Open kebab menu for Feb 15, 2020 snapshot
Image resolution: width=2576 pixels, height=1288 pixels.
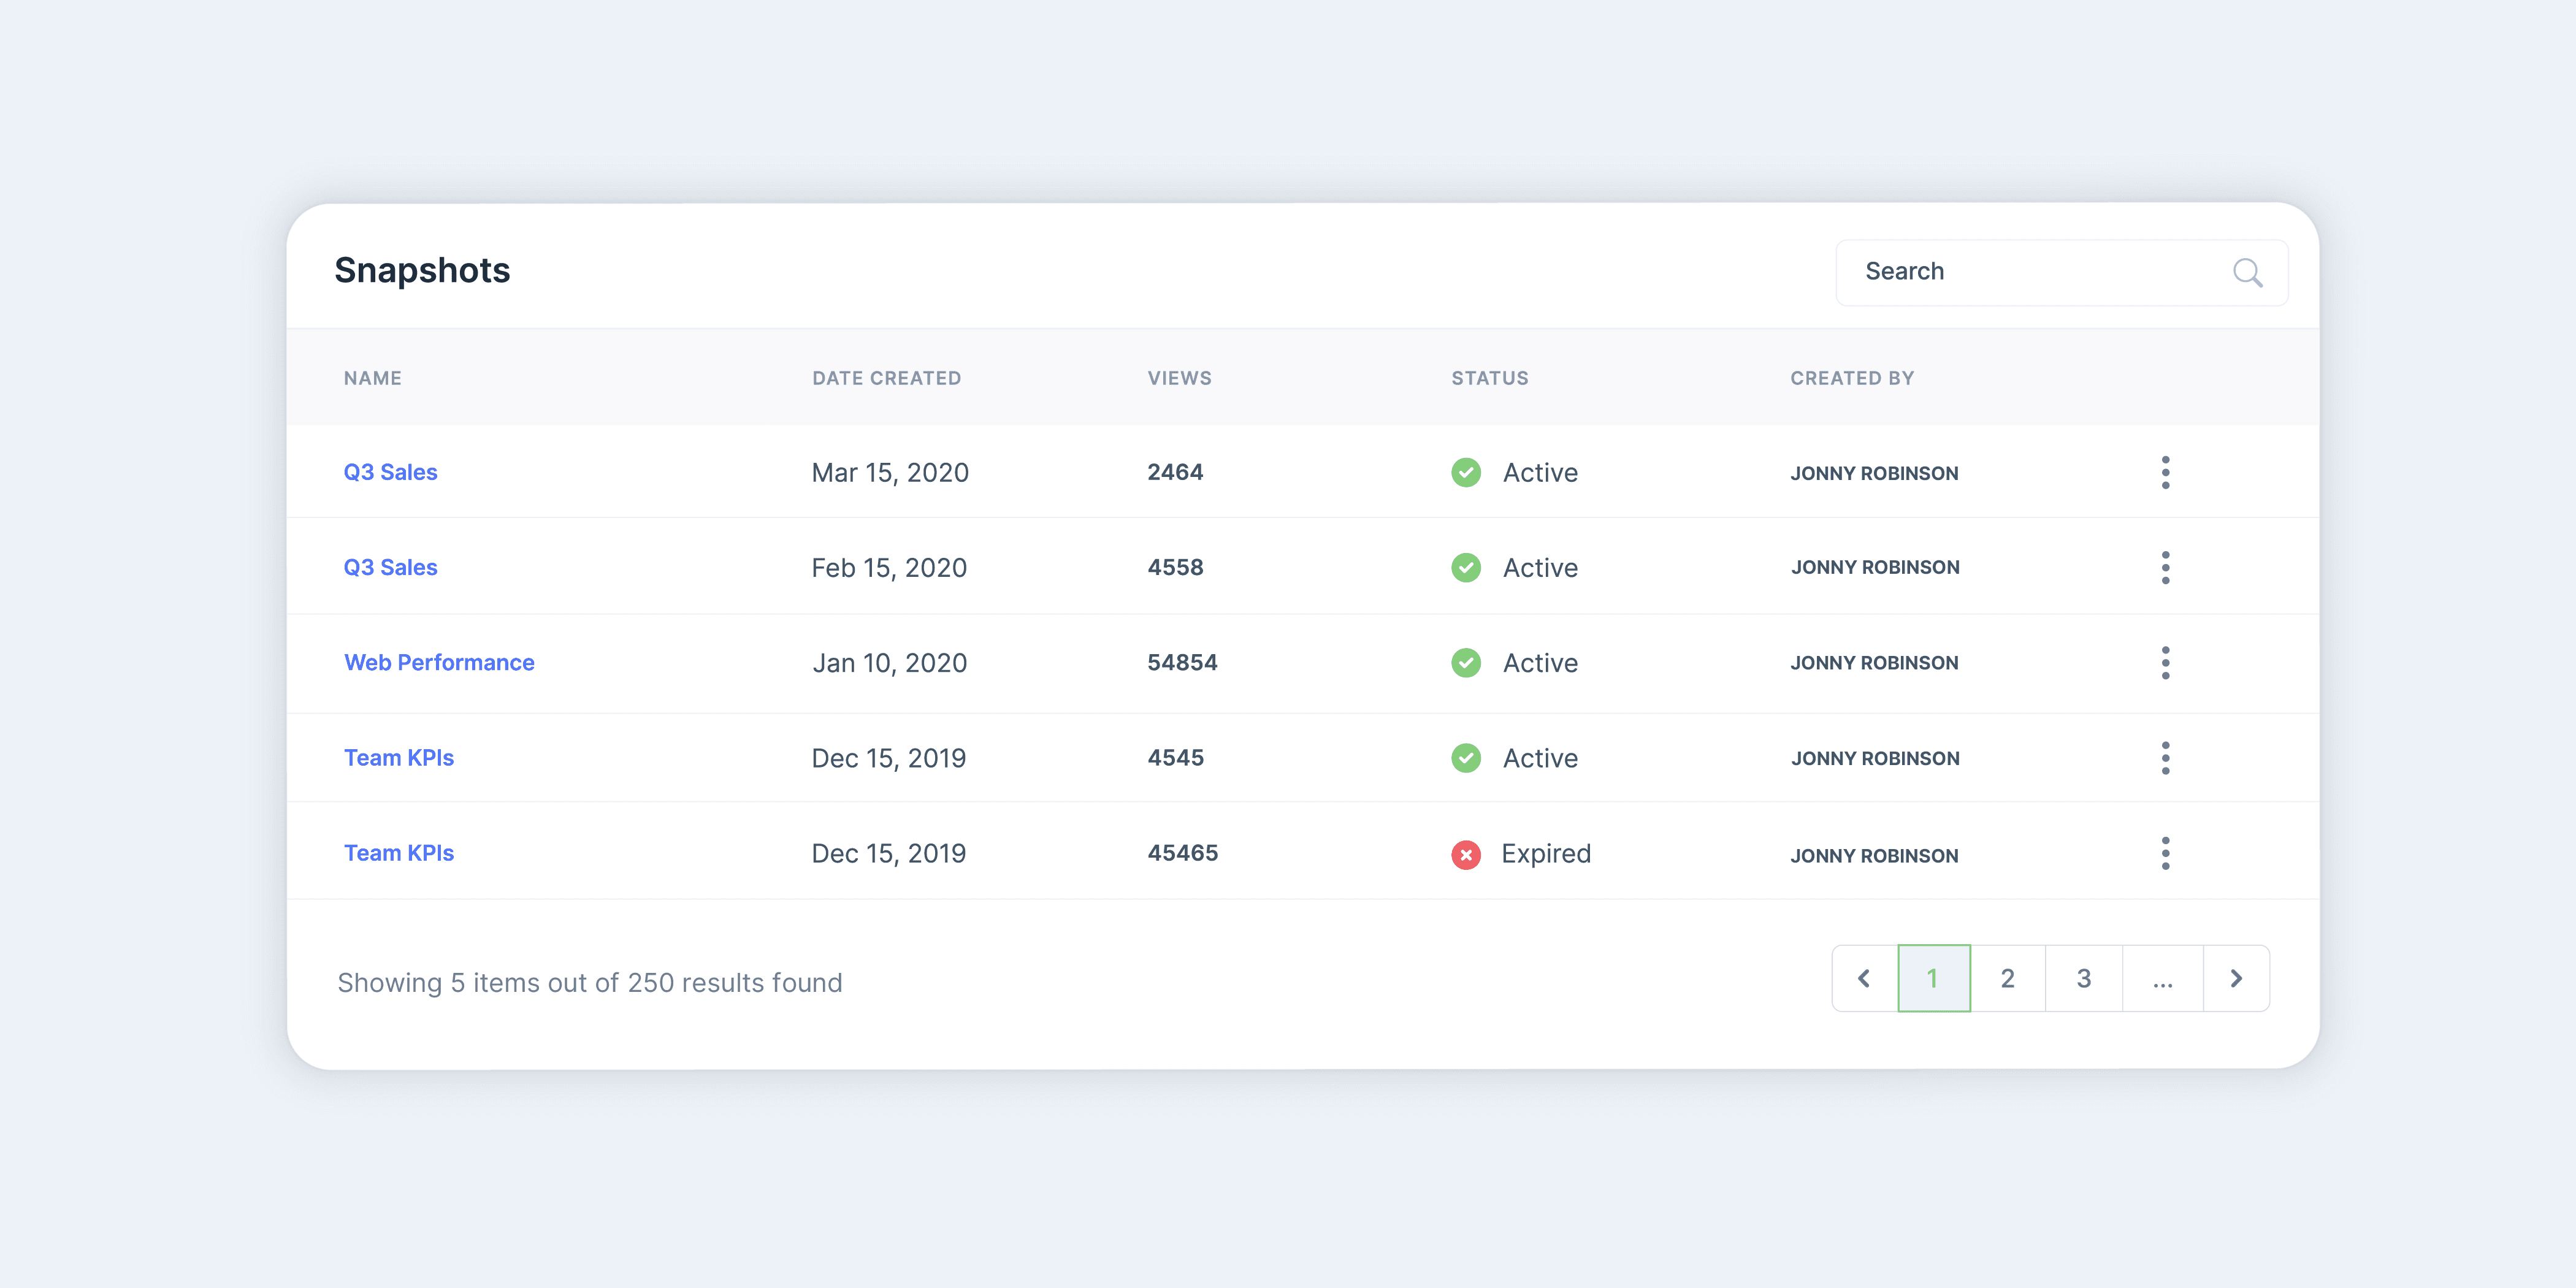2165,567
